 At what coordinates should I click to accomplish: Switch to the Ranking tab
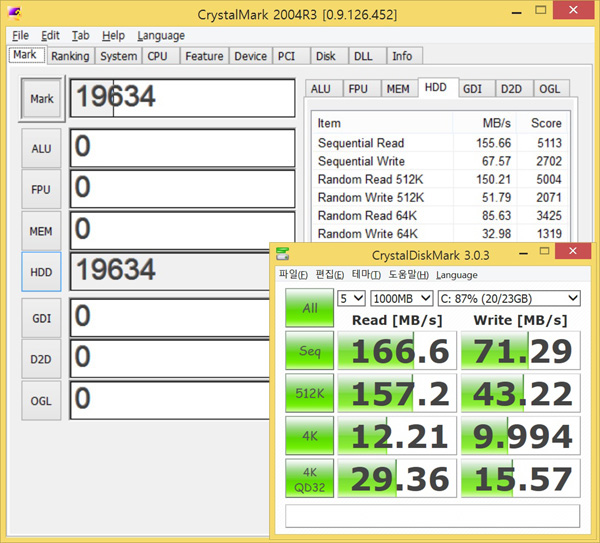(x=70, y=56)
